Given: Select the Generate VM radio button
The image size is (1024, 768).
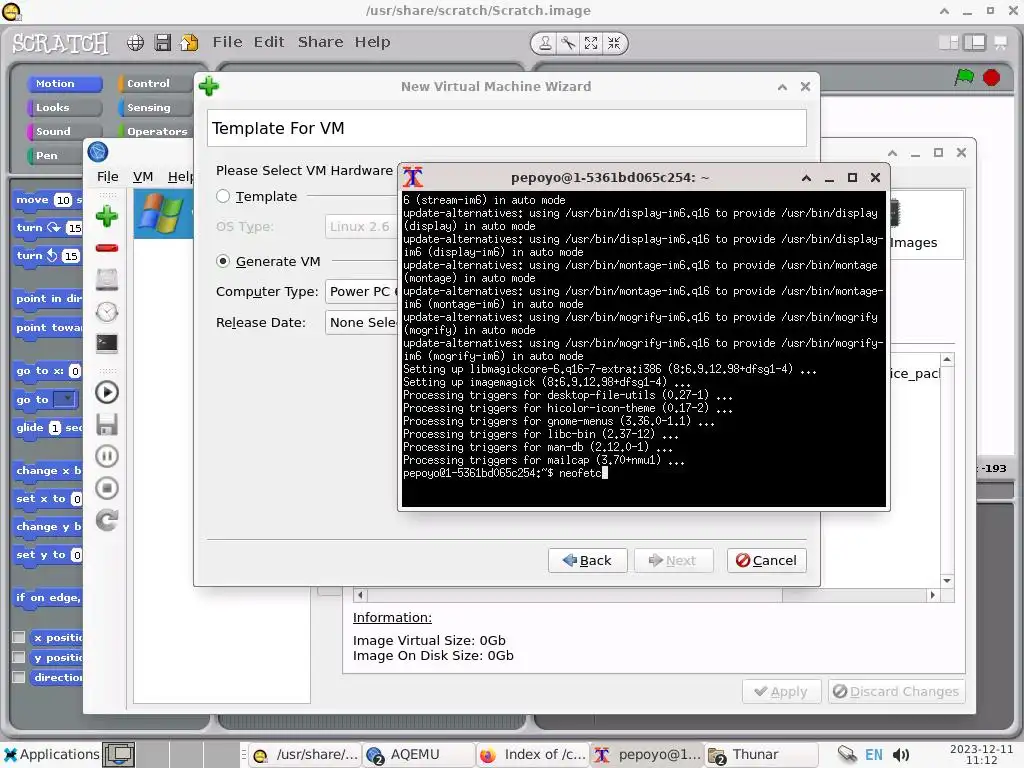Looking at the screenshot, I should [223, 261].
